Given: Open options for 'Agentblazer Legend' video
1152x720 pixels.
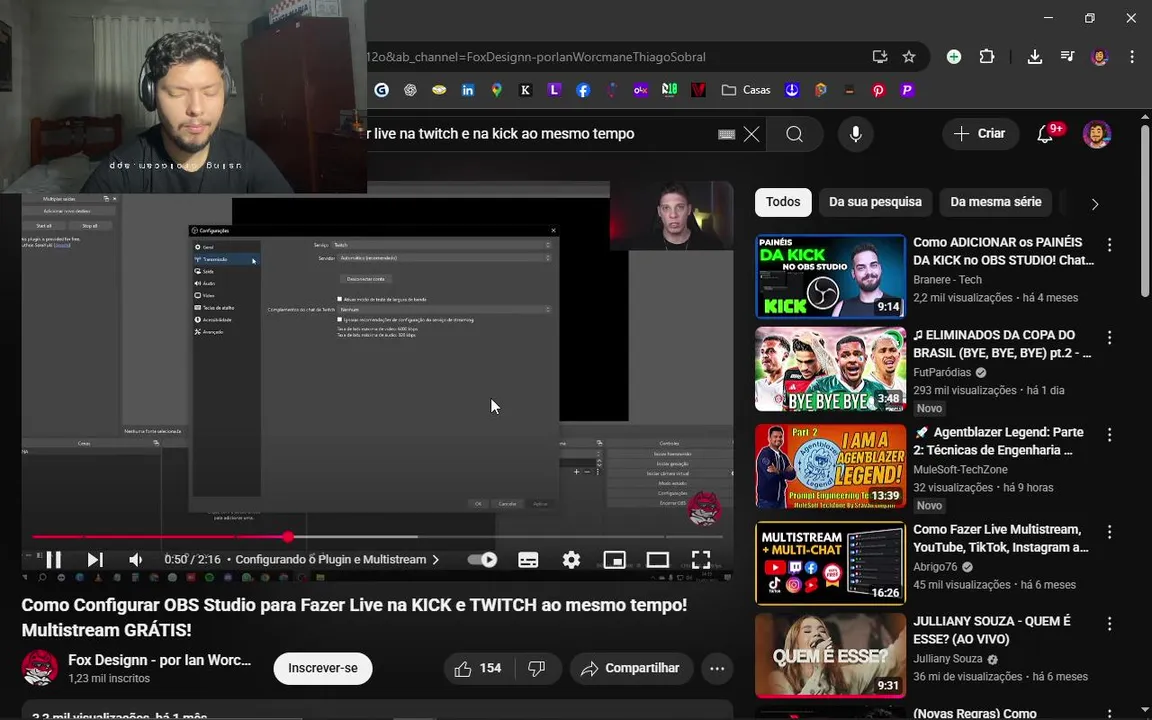Looking at the screenshot, I should [x=1109, y=435].
